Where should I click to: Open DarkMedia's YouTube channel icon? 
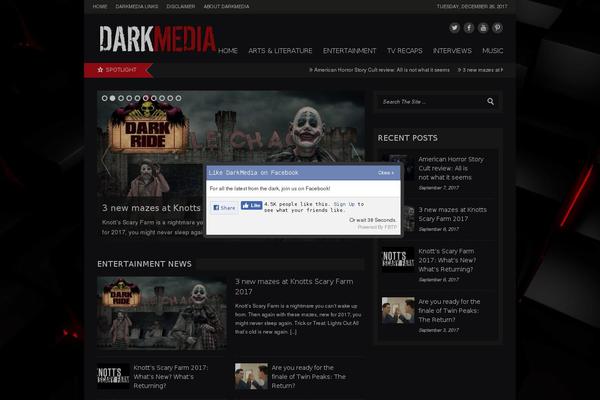pos(483,28)
